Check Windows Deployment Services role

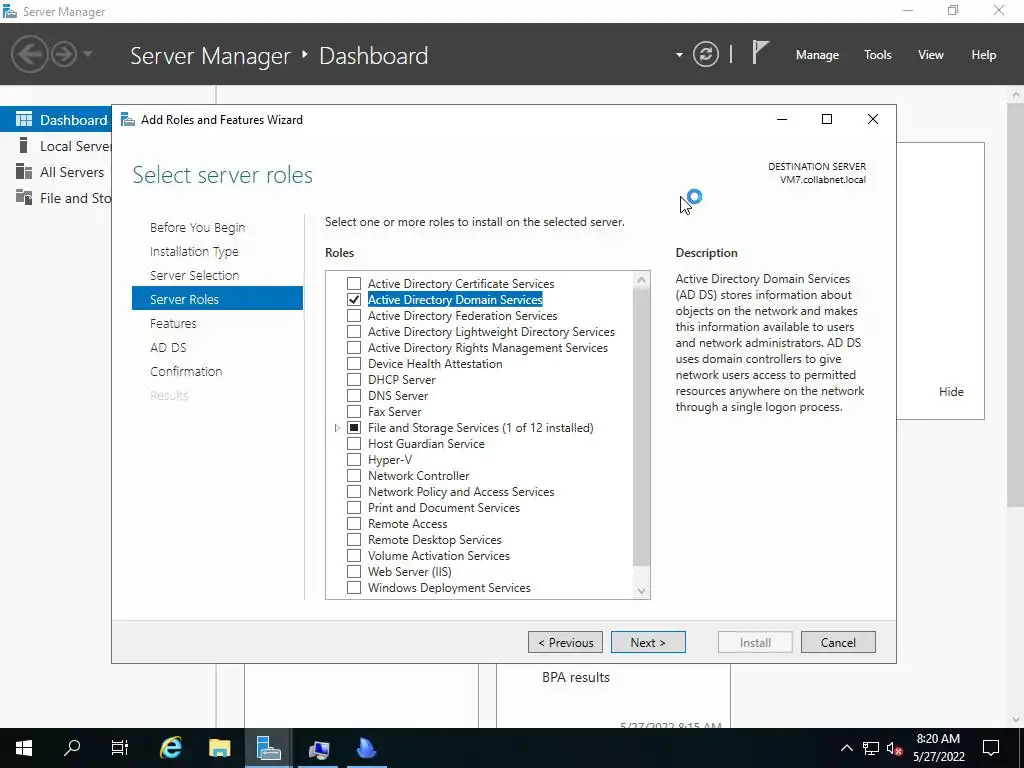(354, 588)
